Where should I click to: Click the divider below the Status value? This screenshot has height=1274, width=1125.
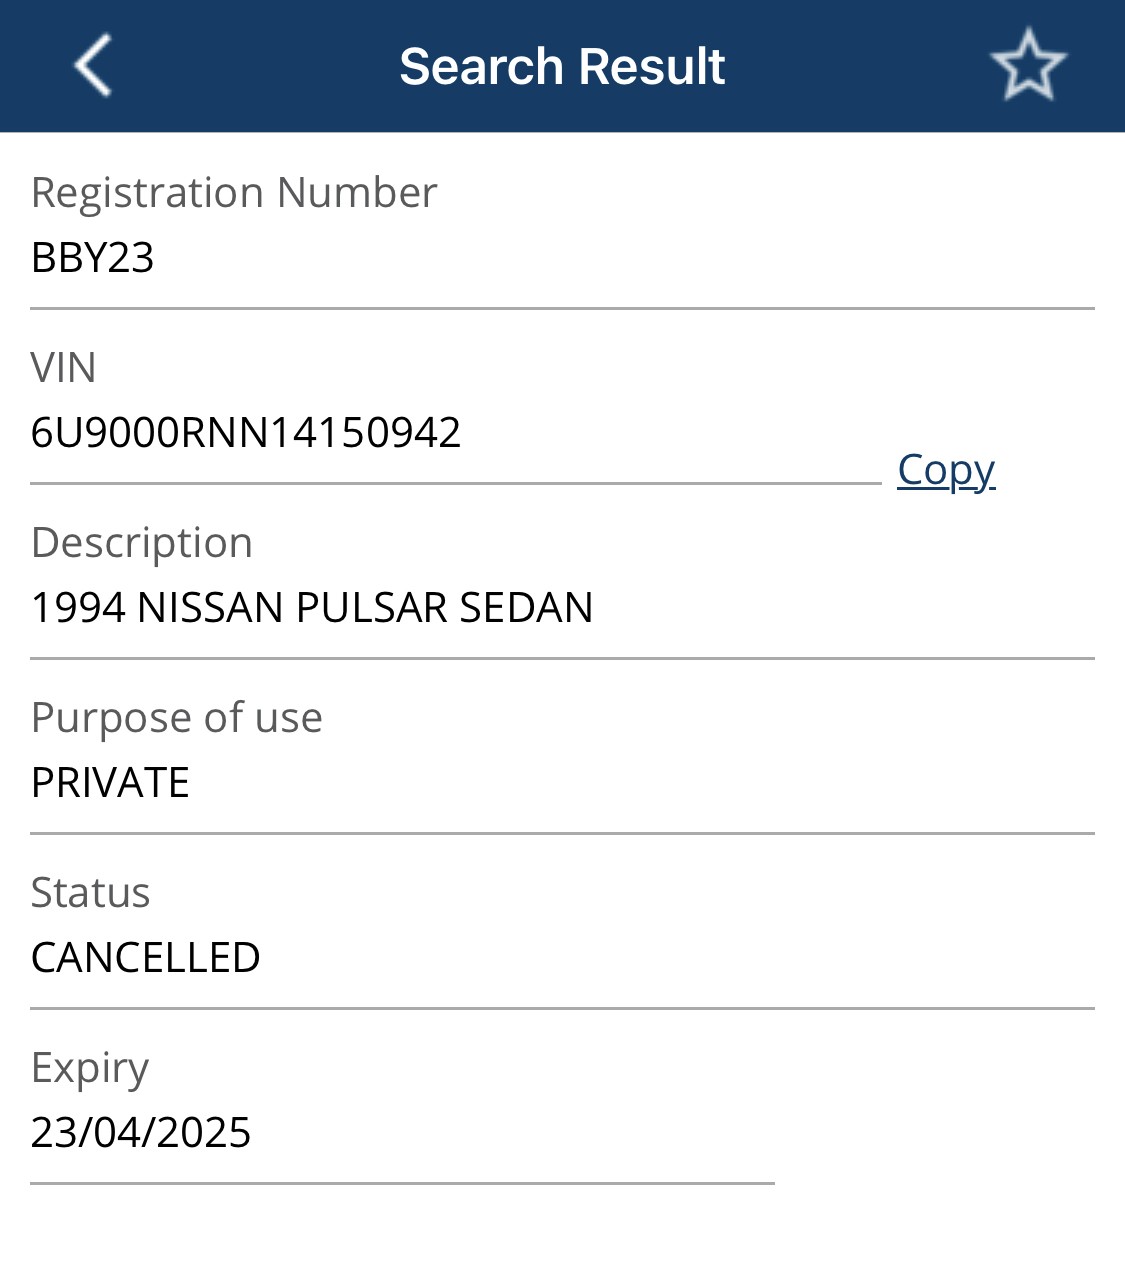coord(562,1008)
